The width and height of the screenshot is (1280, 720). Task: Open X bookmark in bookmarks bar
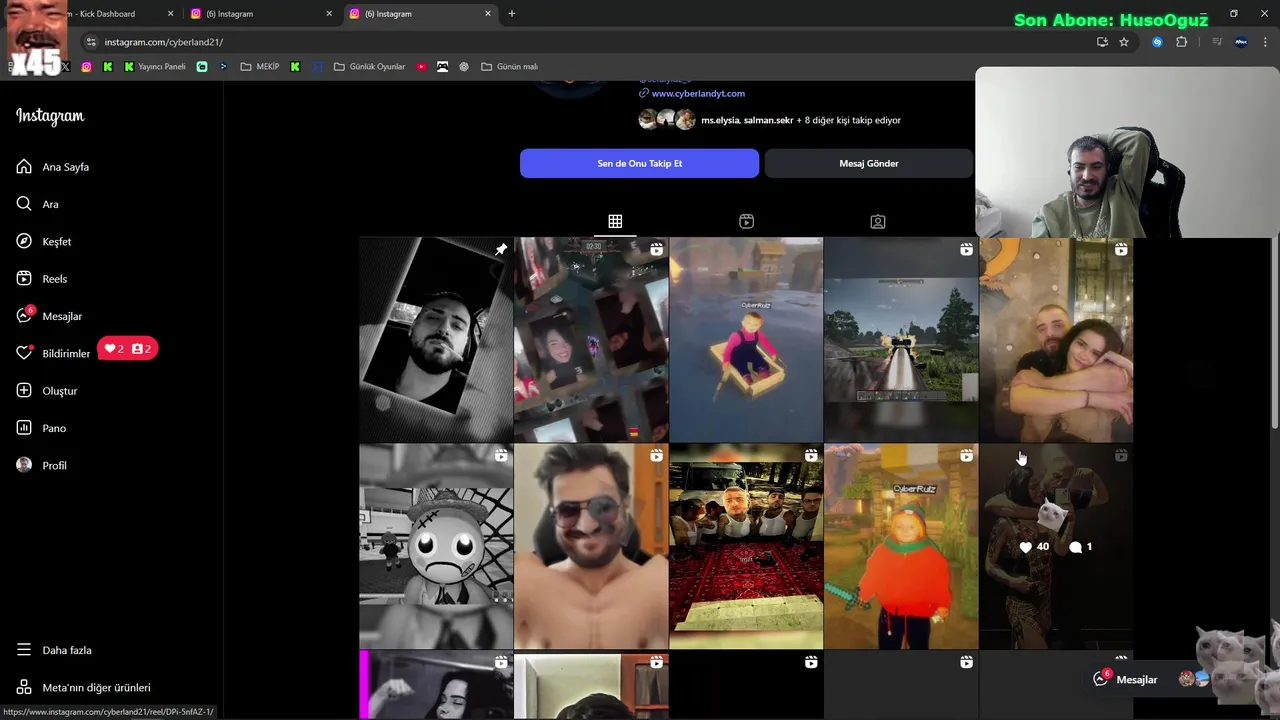point(66,67)
